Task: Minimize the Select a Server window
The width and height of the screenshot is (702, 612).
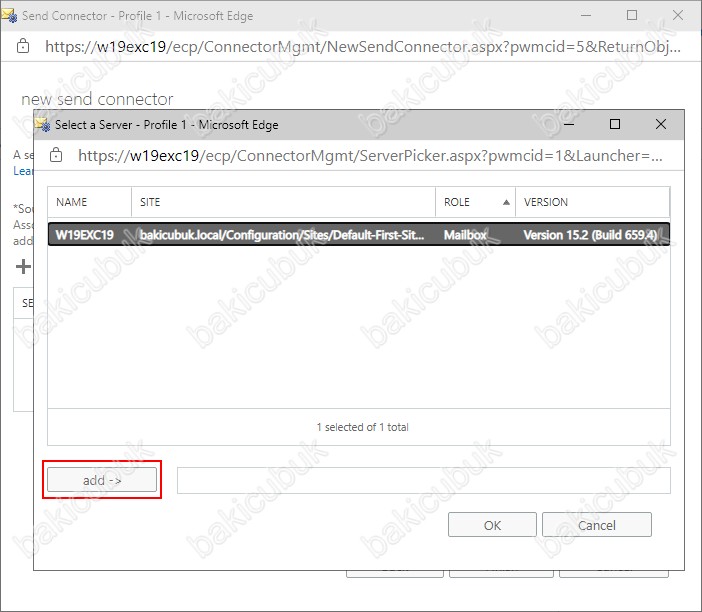Action: click(569, 124)
